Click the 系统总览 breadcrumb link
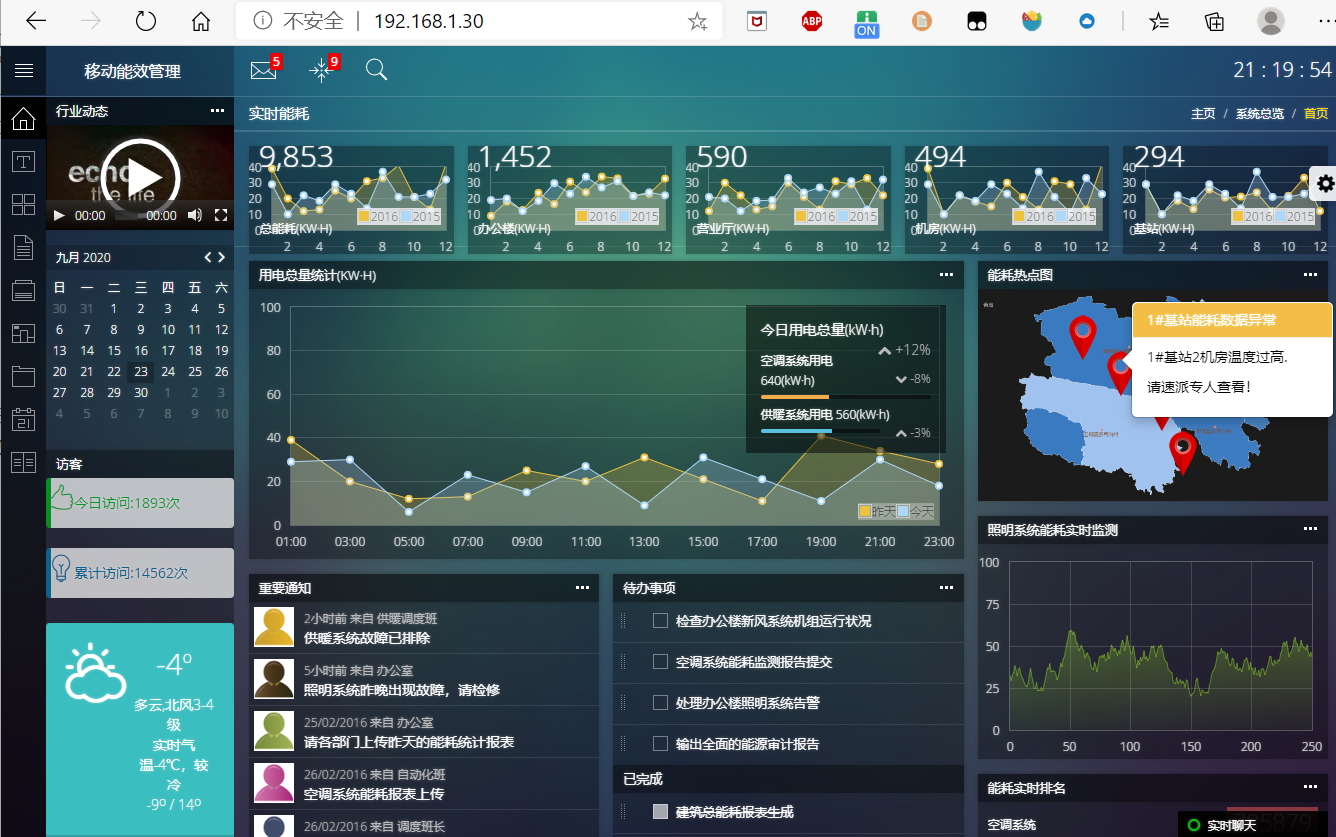The image size is (1336, 837). coord(1260,114)
